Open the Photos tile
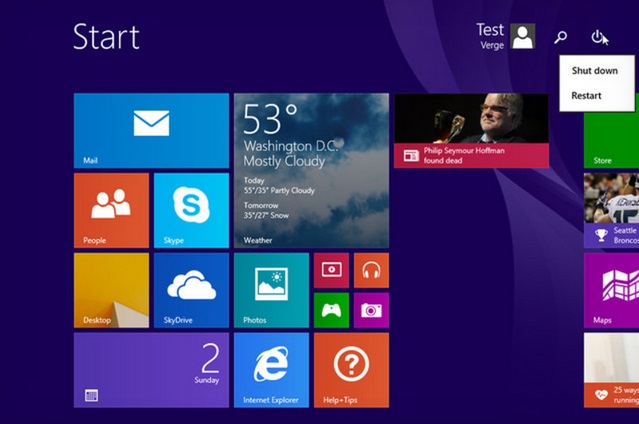The width and height of the screenshot is (639, 424). (x=271, y=290)
